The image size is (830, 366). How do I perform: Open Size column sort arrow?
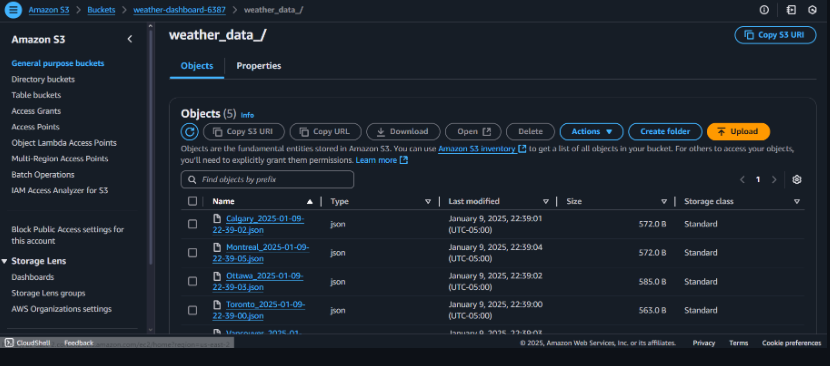coord(664,202)
